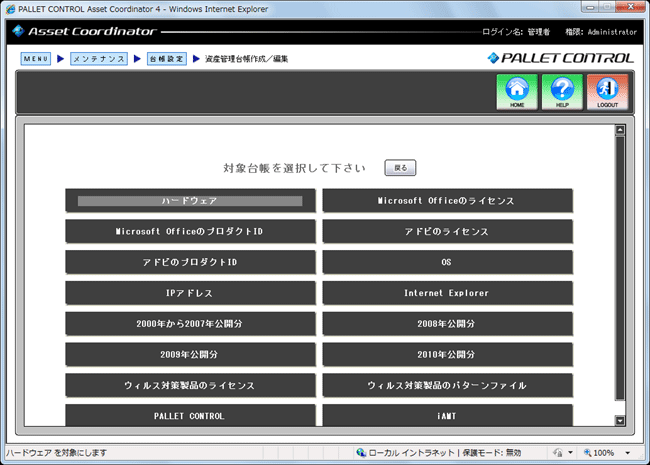The image size is (650, 465).
Task: Click the 戻る back button
Action: click(x=400, y=168)
